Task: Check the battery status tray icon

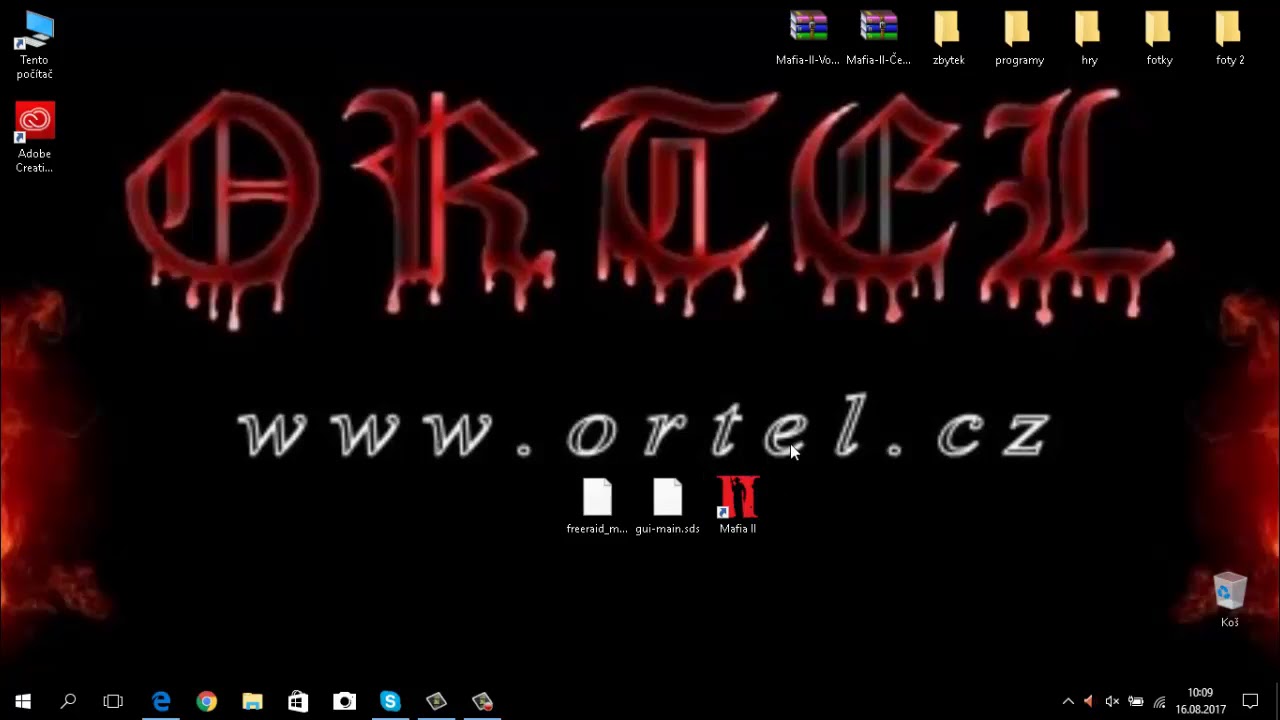Action: pos(1136,701)
